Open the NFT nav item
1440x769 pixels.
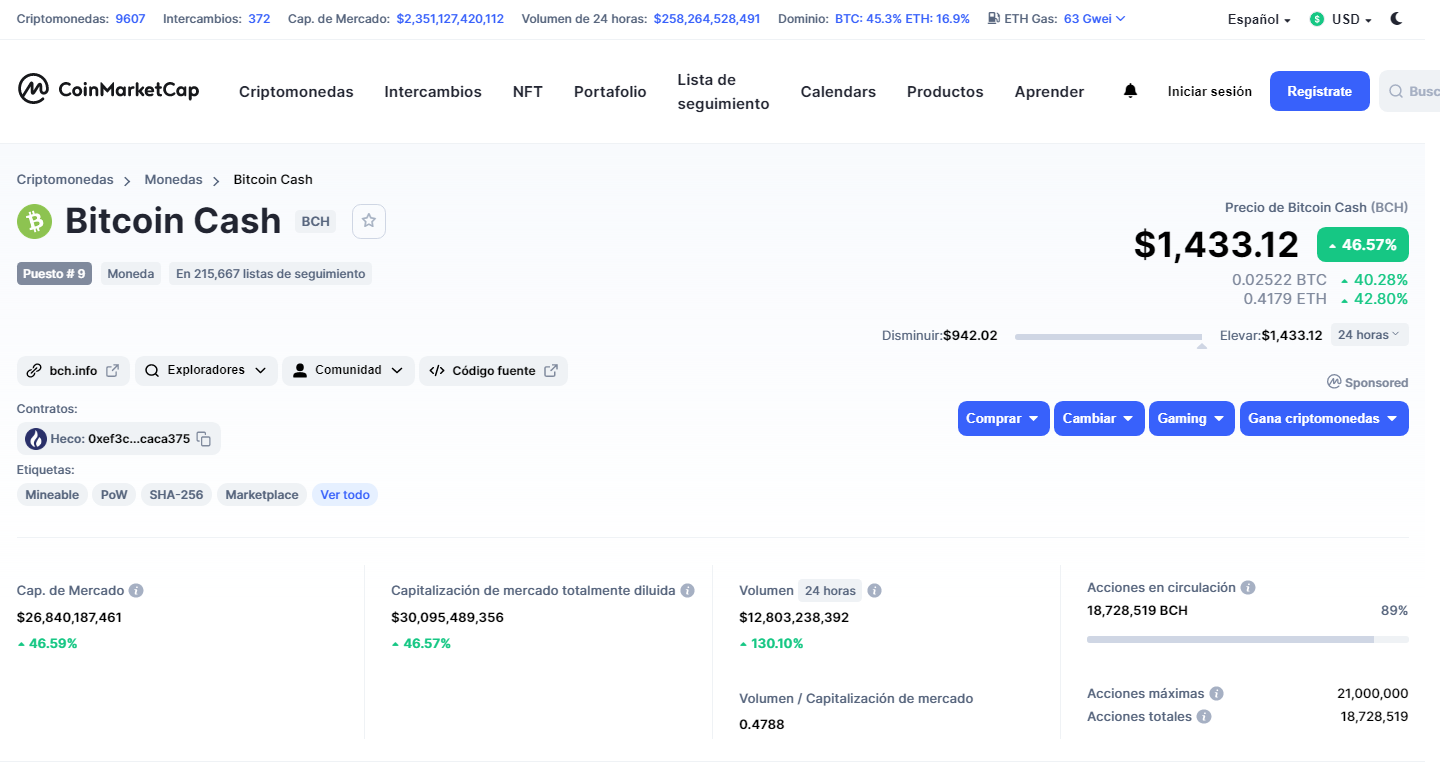coord(528,91)
